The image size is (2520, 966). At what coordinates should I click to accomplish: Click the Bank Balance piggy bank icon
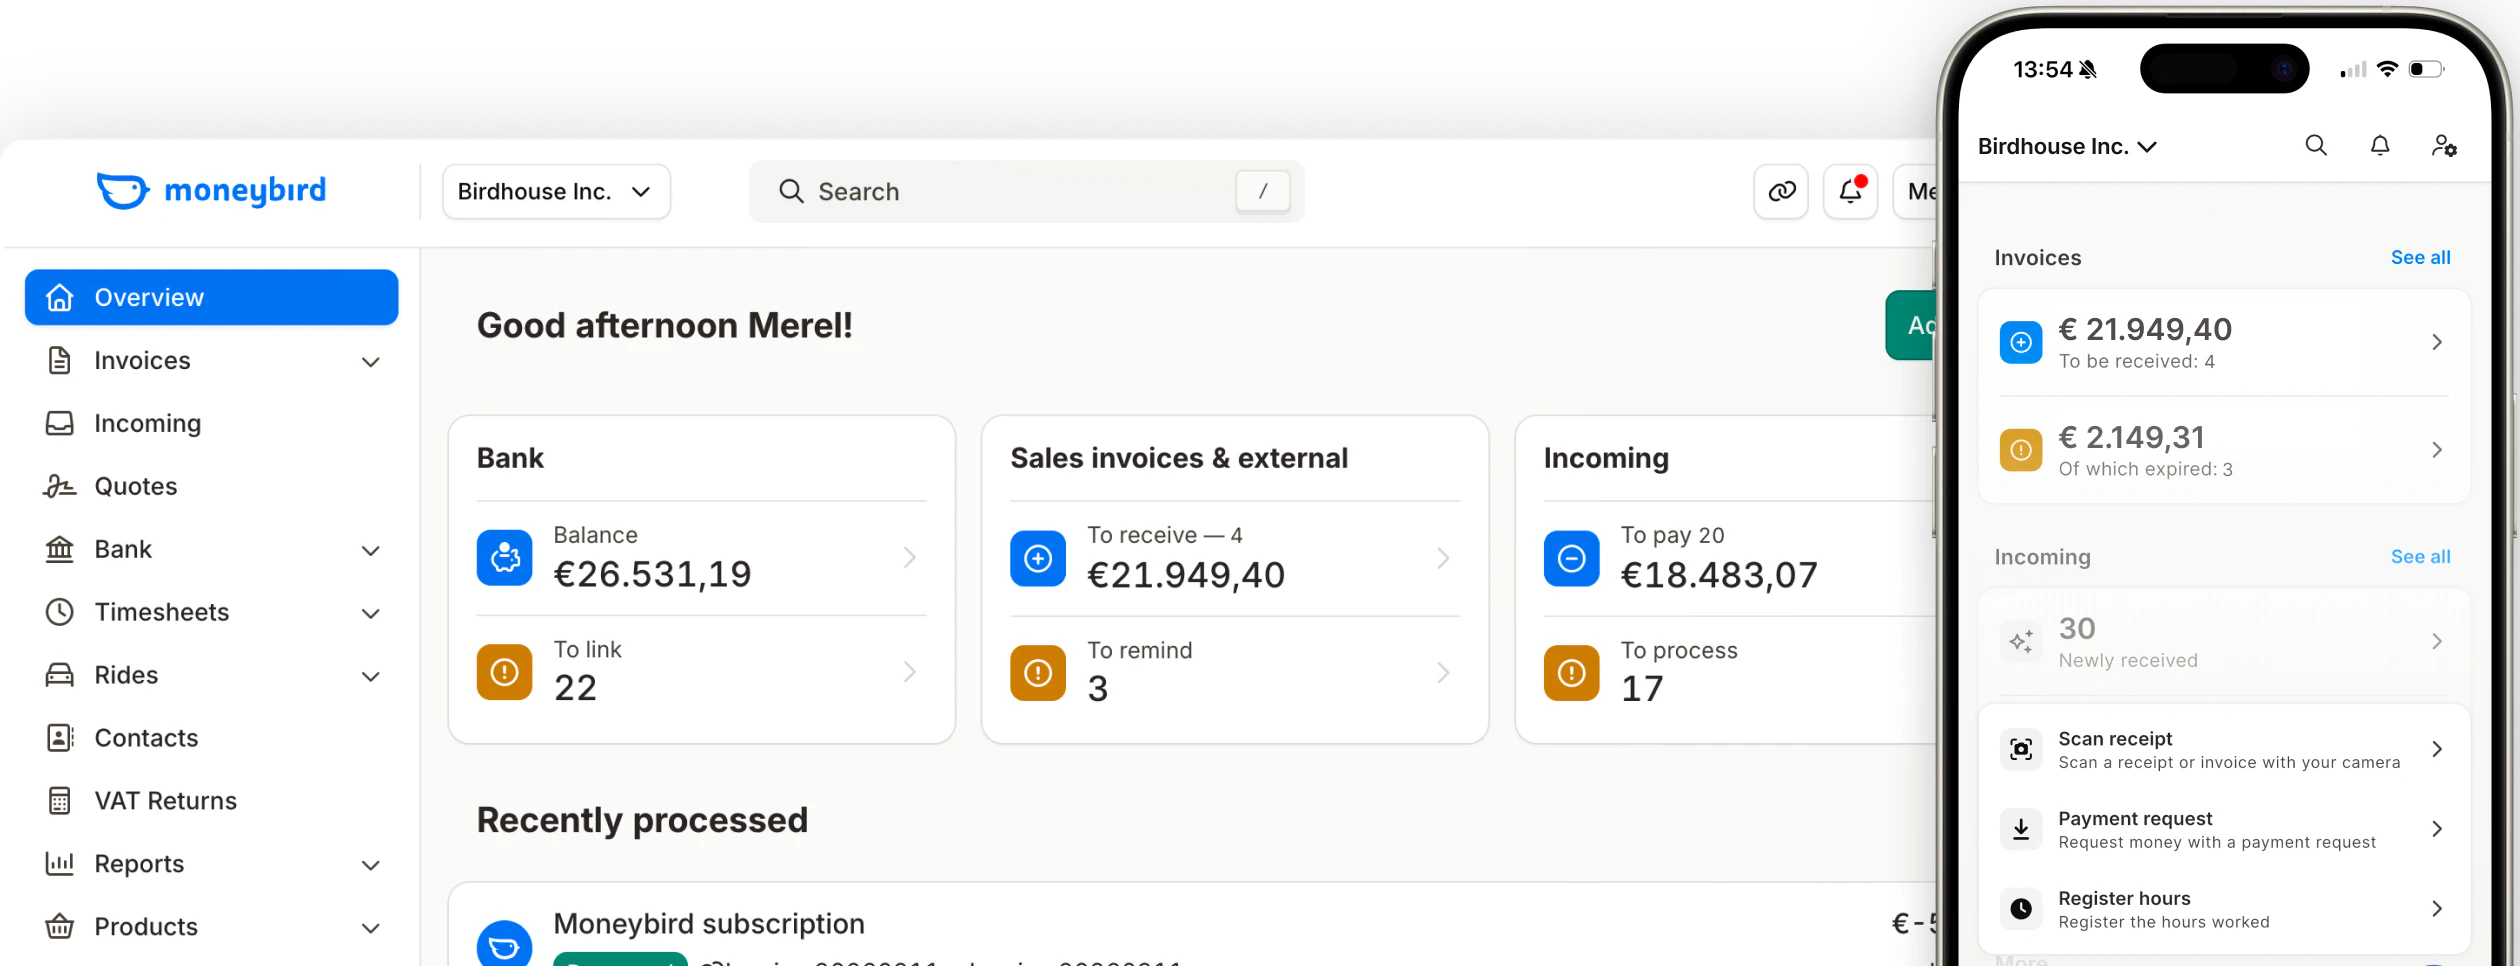coord(505,557)
